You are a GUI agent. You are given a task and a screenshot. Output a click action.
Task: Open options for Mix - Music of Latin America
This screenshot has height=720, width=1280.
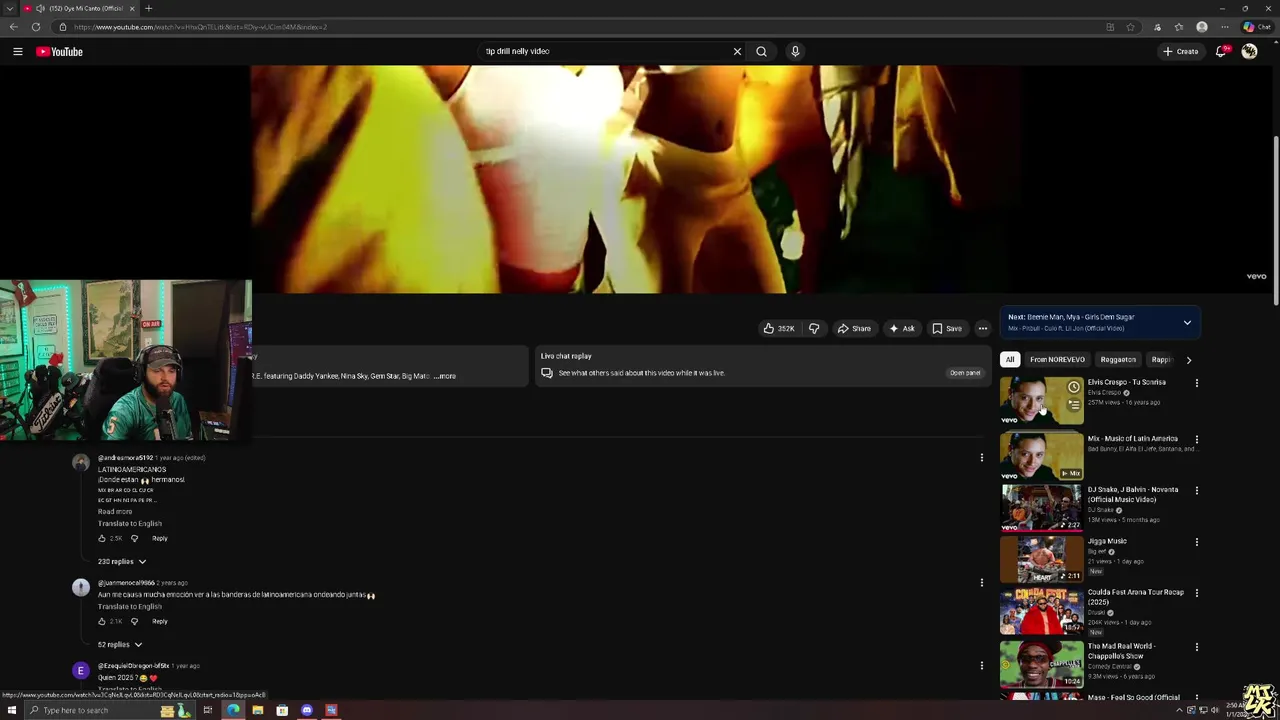coord(1196,439)
